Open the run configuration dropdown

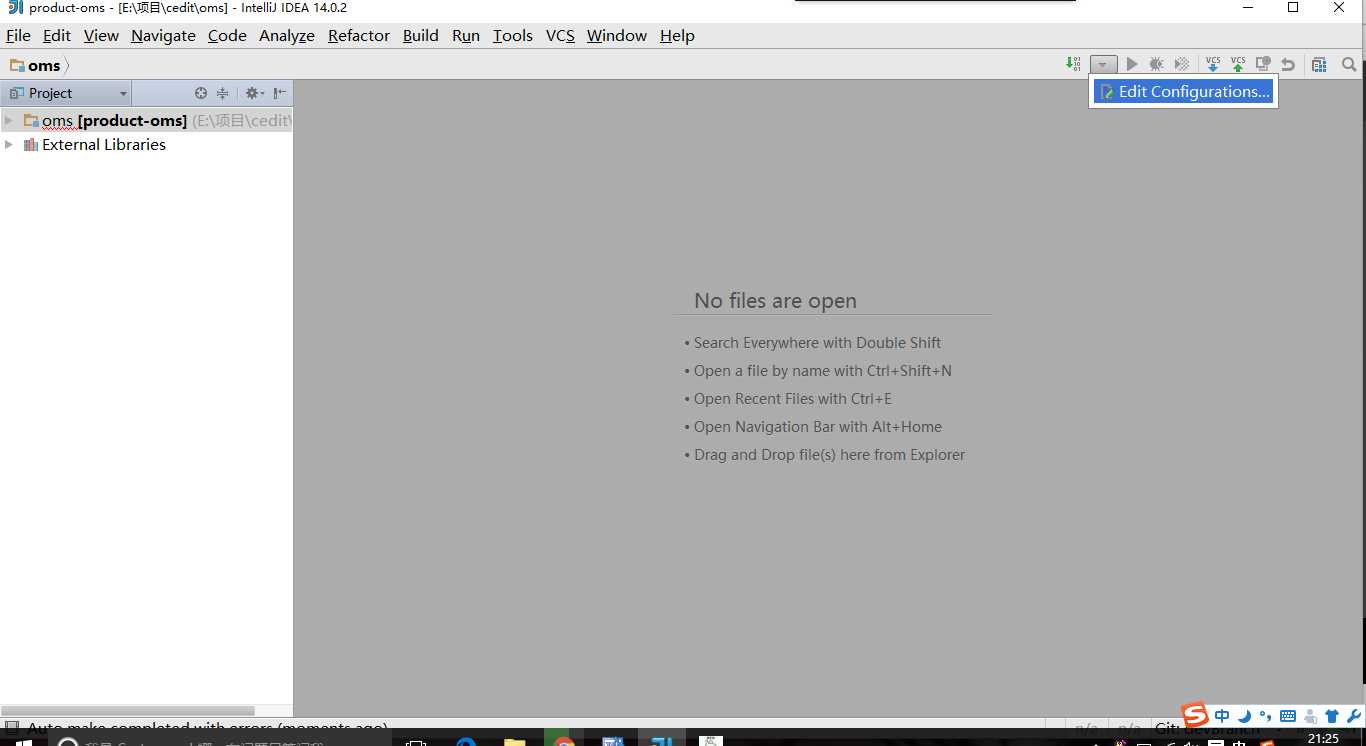click(1103, 64)
